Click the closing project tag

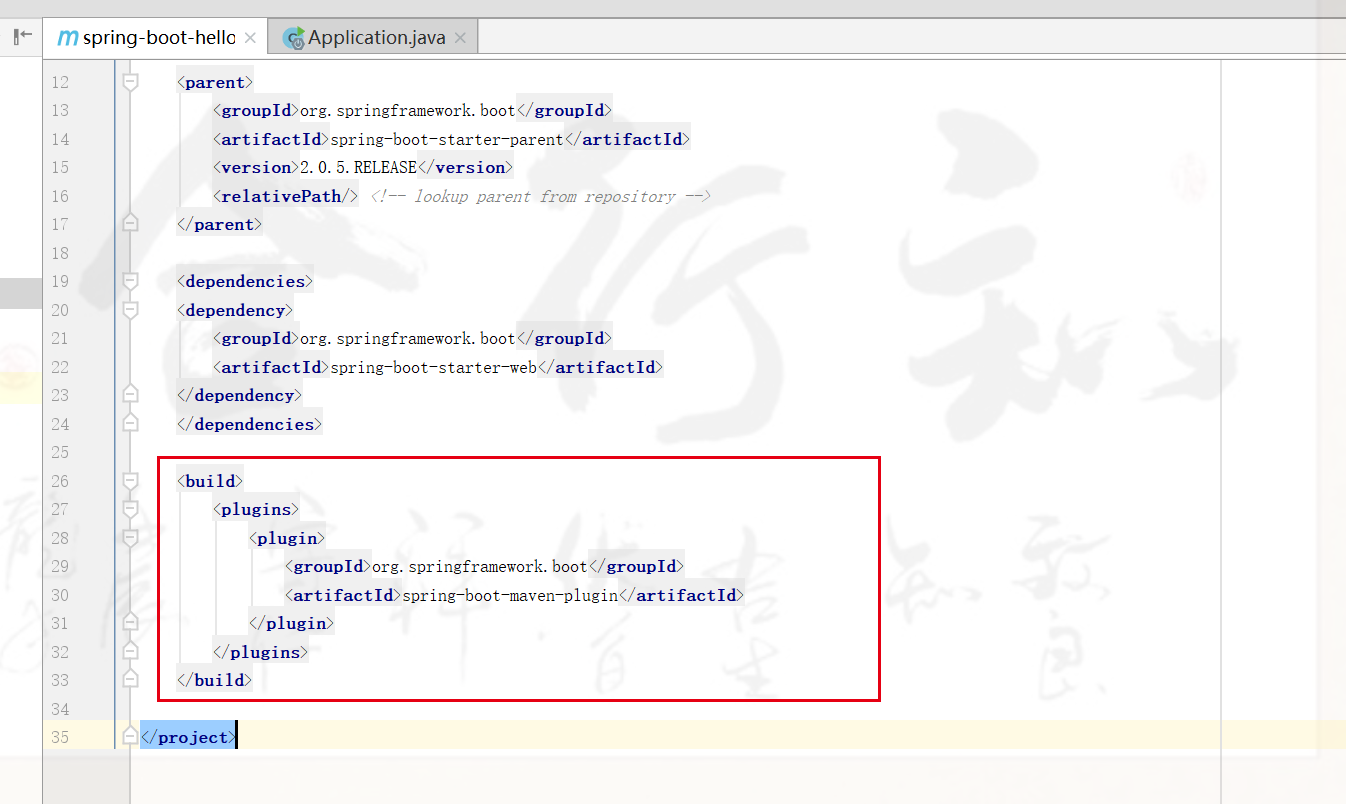coord(188,737)
